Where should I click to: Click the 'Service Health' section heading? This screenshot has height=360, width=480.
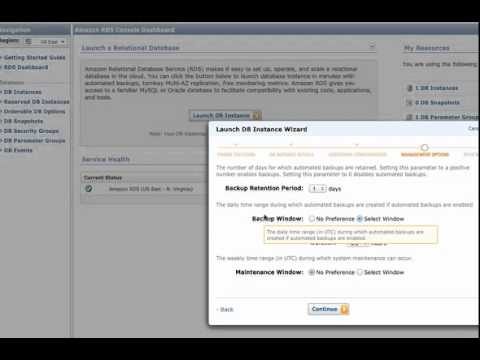[x=106, y=159]
